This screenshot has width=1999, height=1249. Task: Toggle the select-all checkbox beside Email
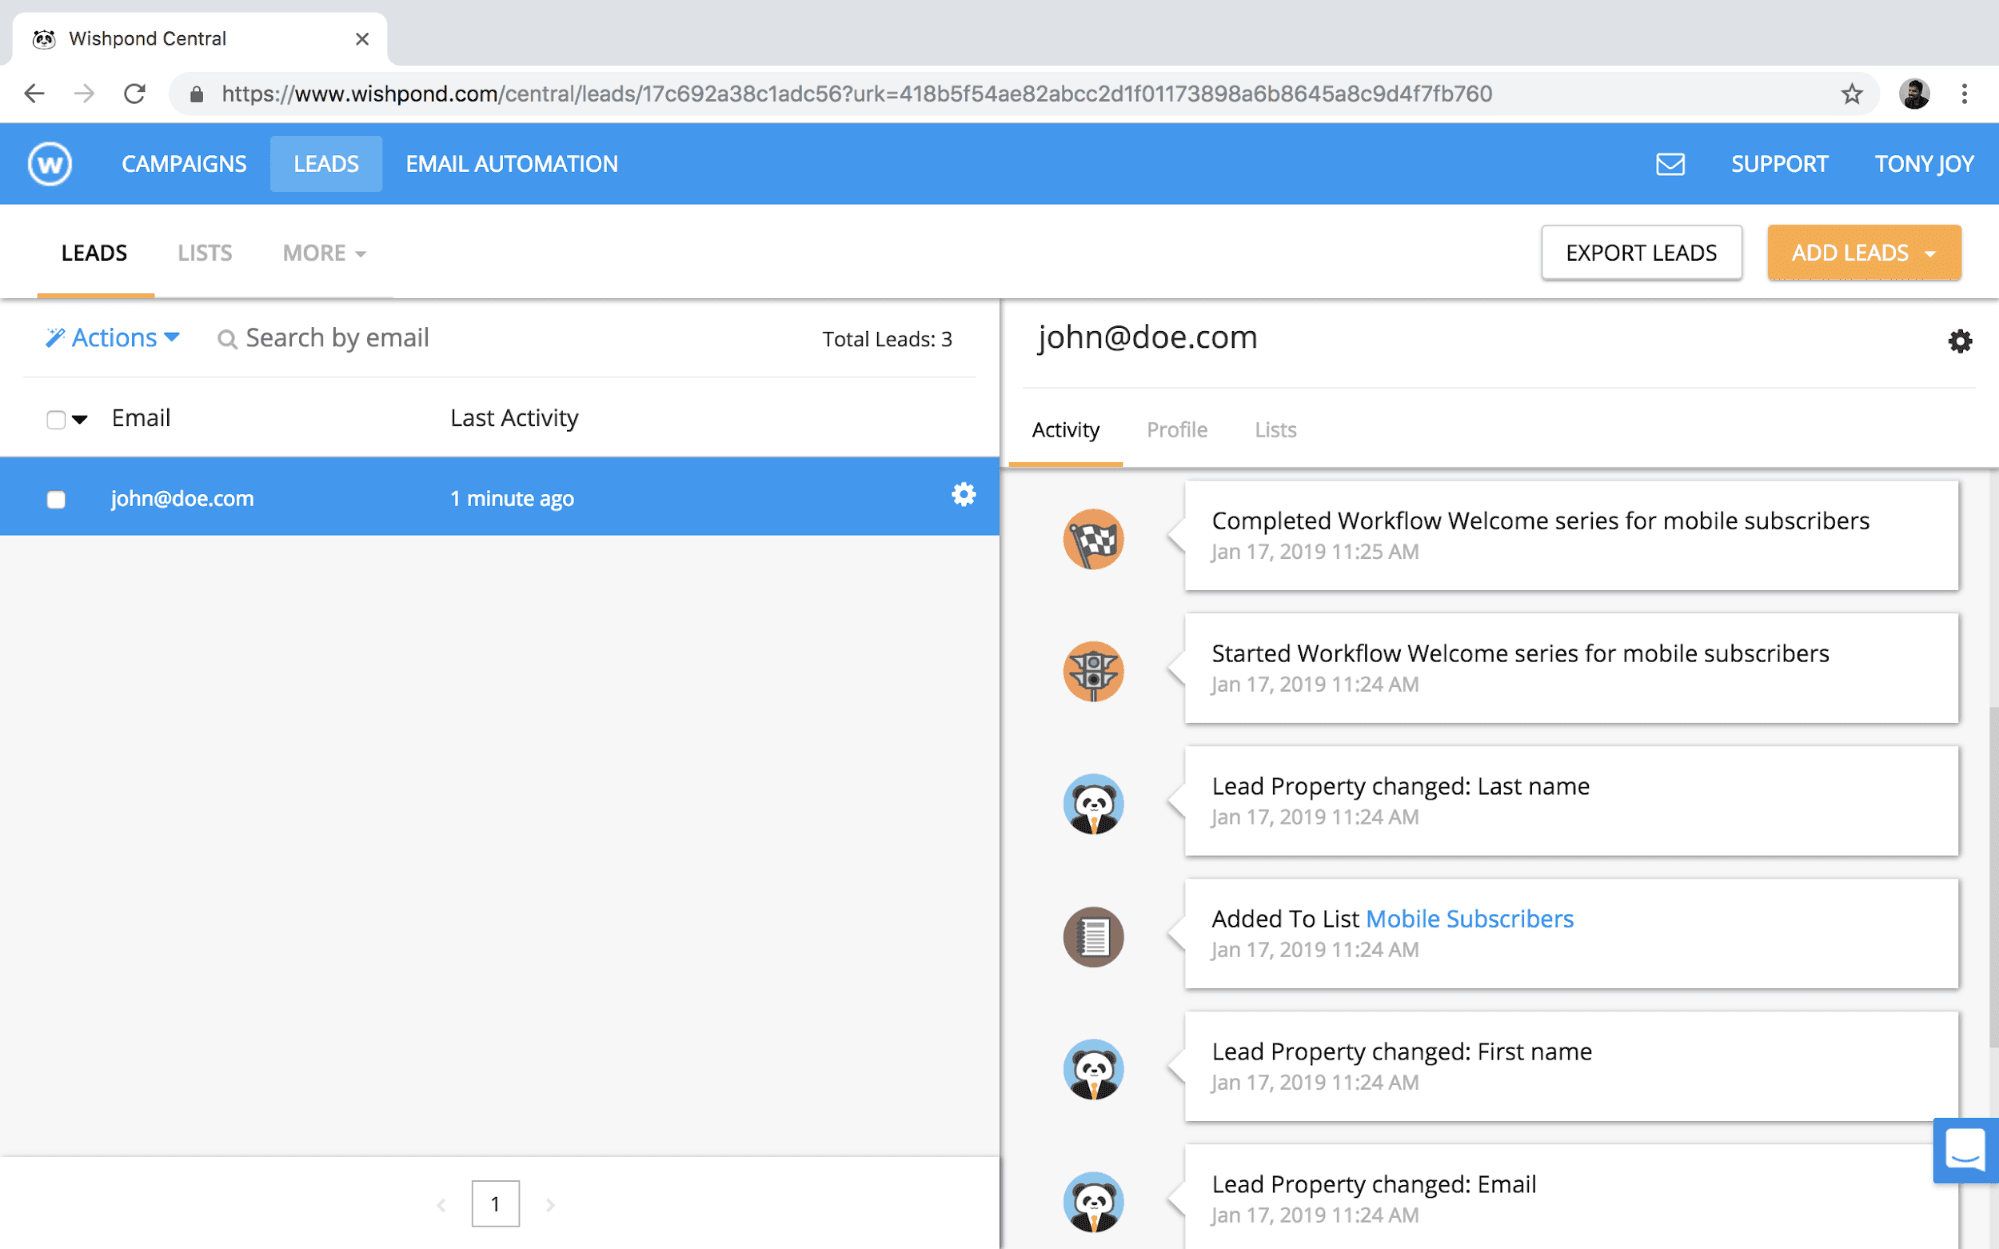point(56,420)
